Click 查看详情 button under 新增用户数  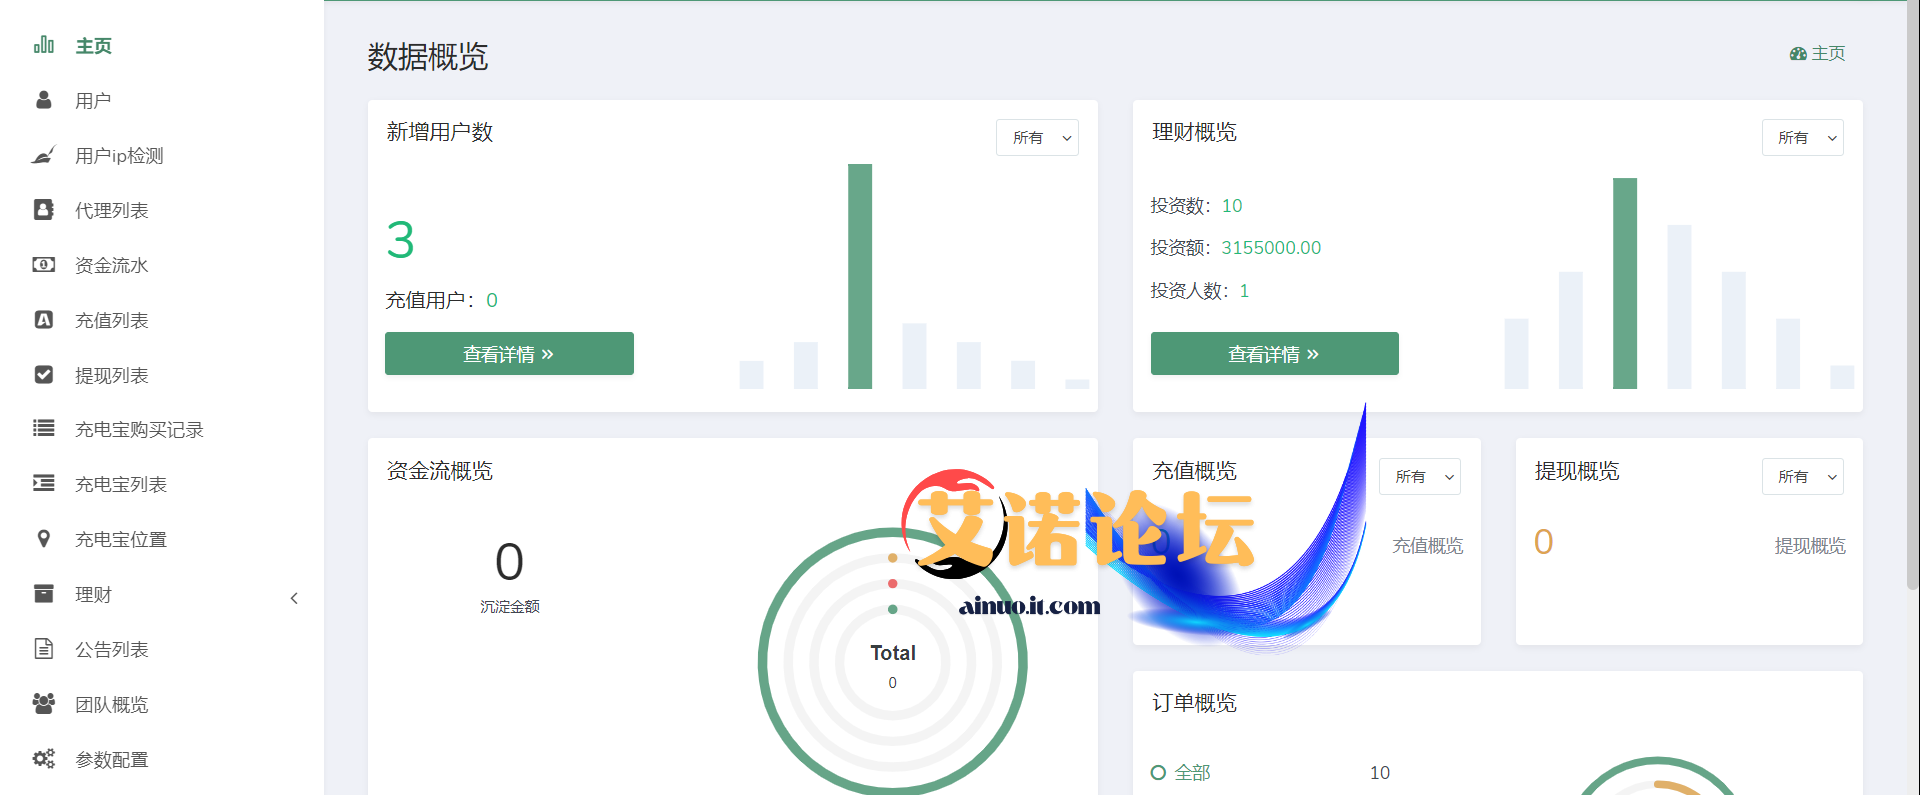[x=509, y=354]
